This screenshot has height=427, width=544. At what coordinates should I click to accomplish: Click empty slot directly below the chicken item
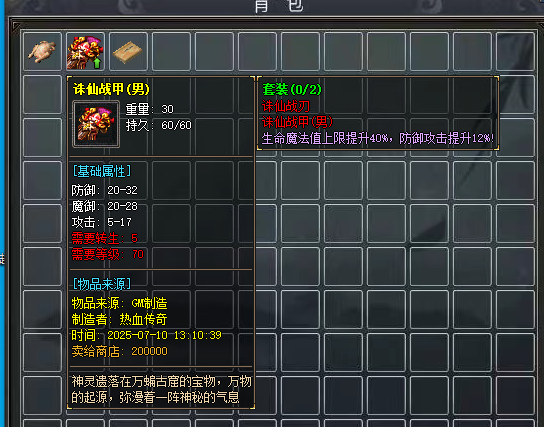click(42, 95)
